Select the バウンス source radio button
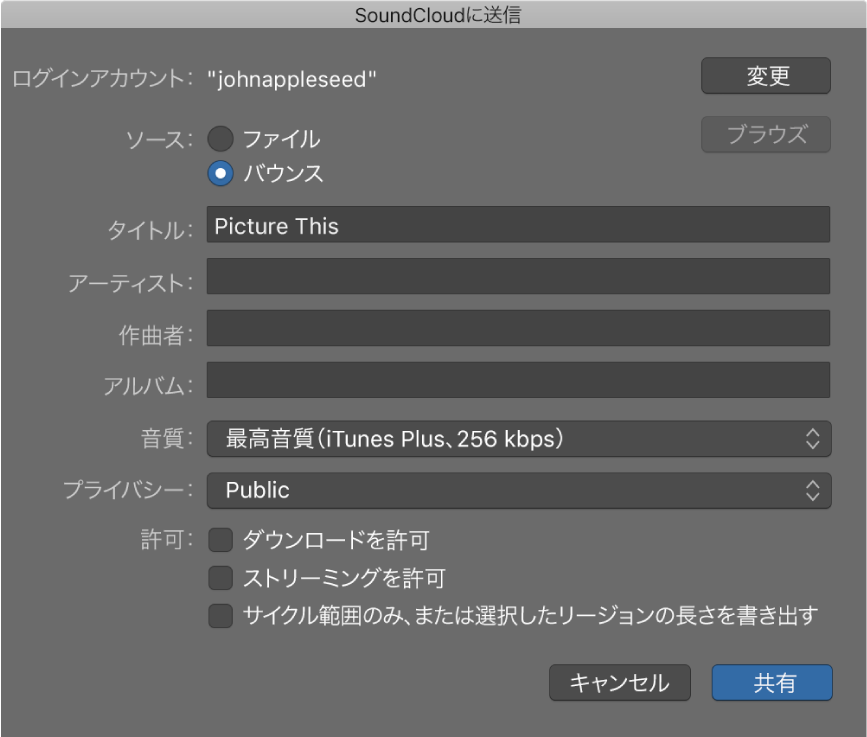 pos(221,174)
